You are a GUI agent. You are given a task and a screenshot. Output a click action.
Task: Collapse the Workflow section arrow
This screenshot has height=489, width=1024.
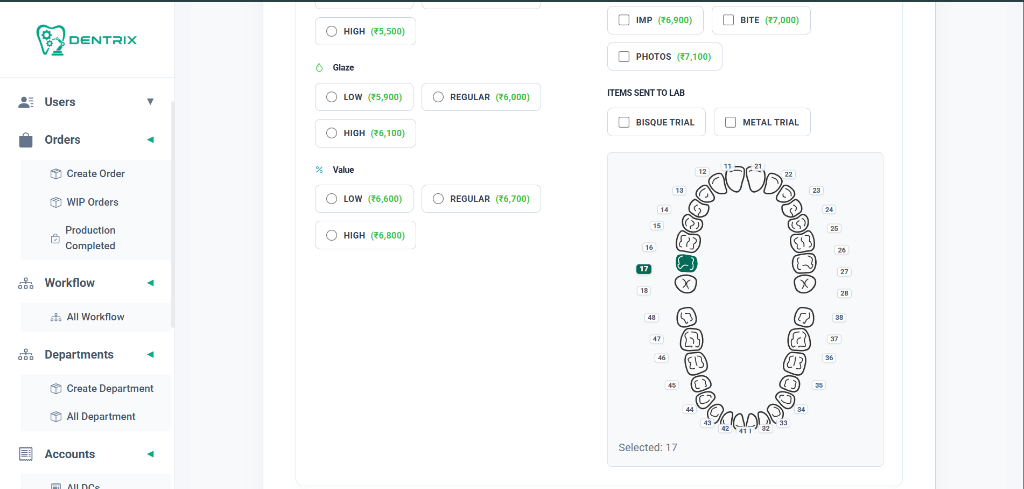click(x=150, y=283)
